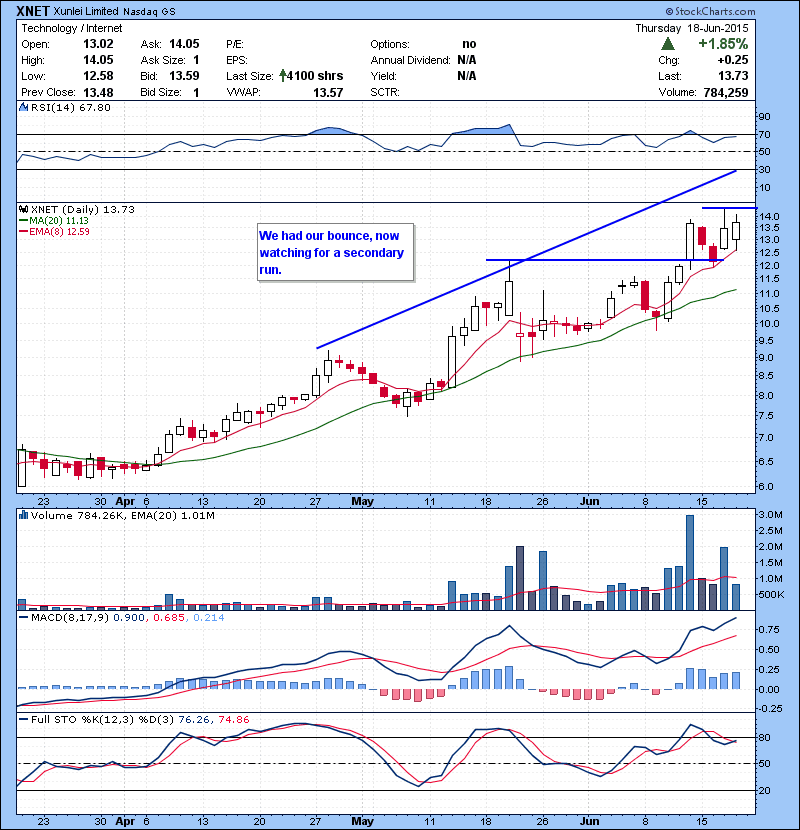Click the Technology / Internet sector label
This screenshot has width=800, height=830.
click(71, 28)
